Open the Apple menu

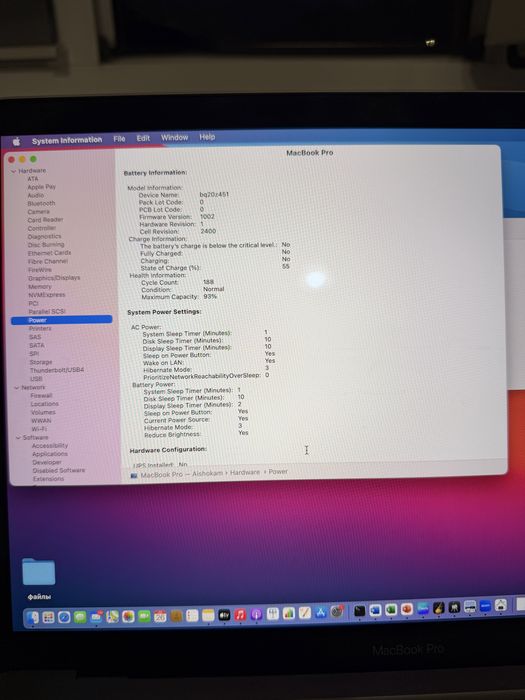pyautogui.click(x=17, y=142)
